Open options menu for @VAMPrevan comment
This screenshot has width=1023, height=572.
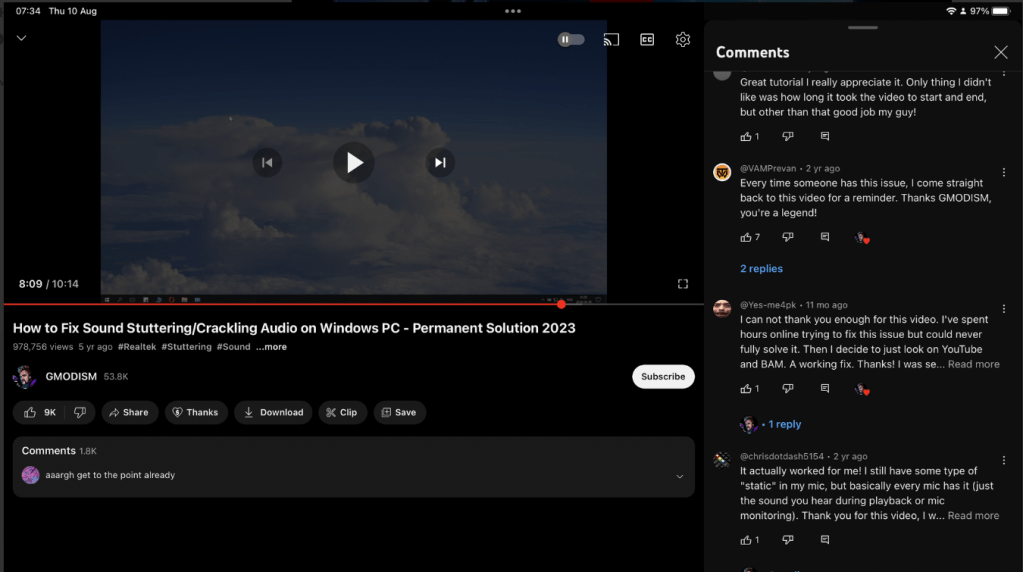coord(1003,172)
